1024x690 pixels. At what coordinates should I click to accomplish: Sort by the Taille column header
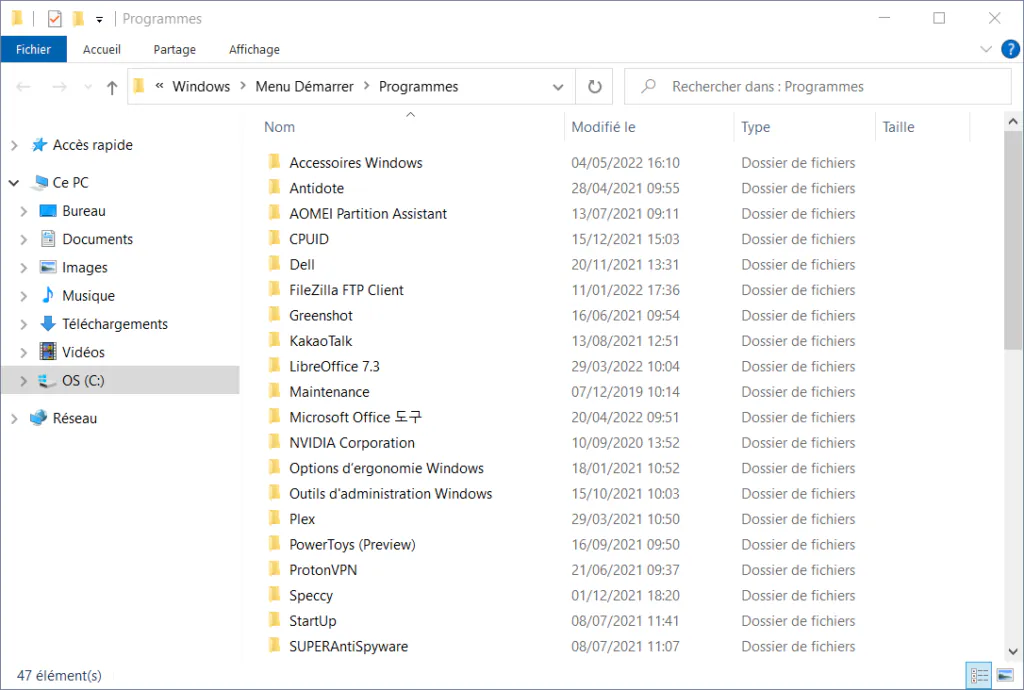point(899,127)
